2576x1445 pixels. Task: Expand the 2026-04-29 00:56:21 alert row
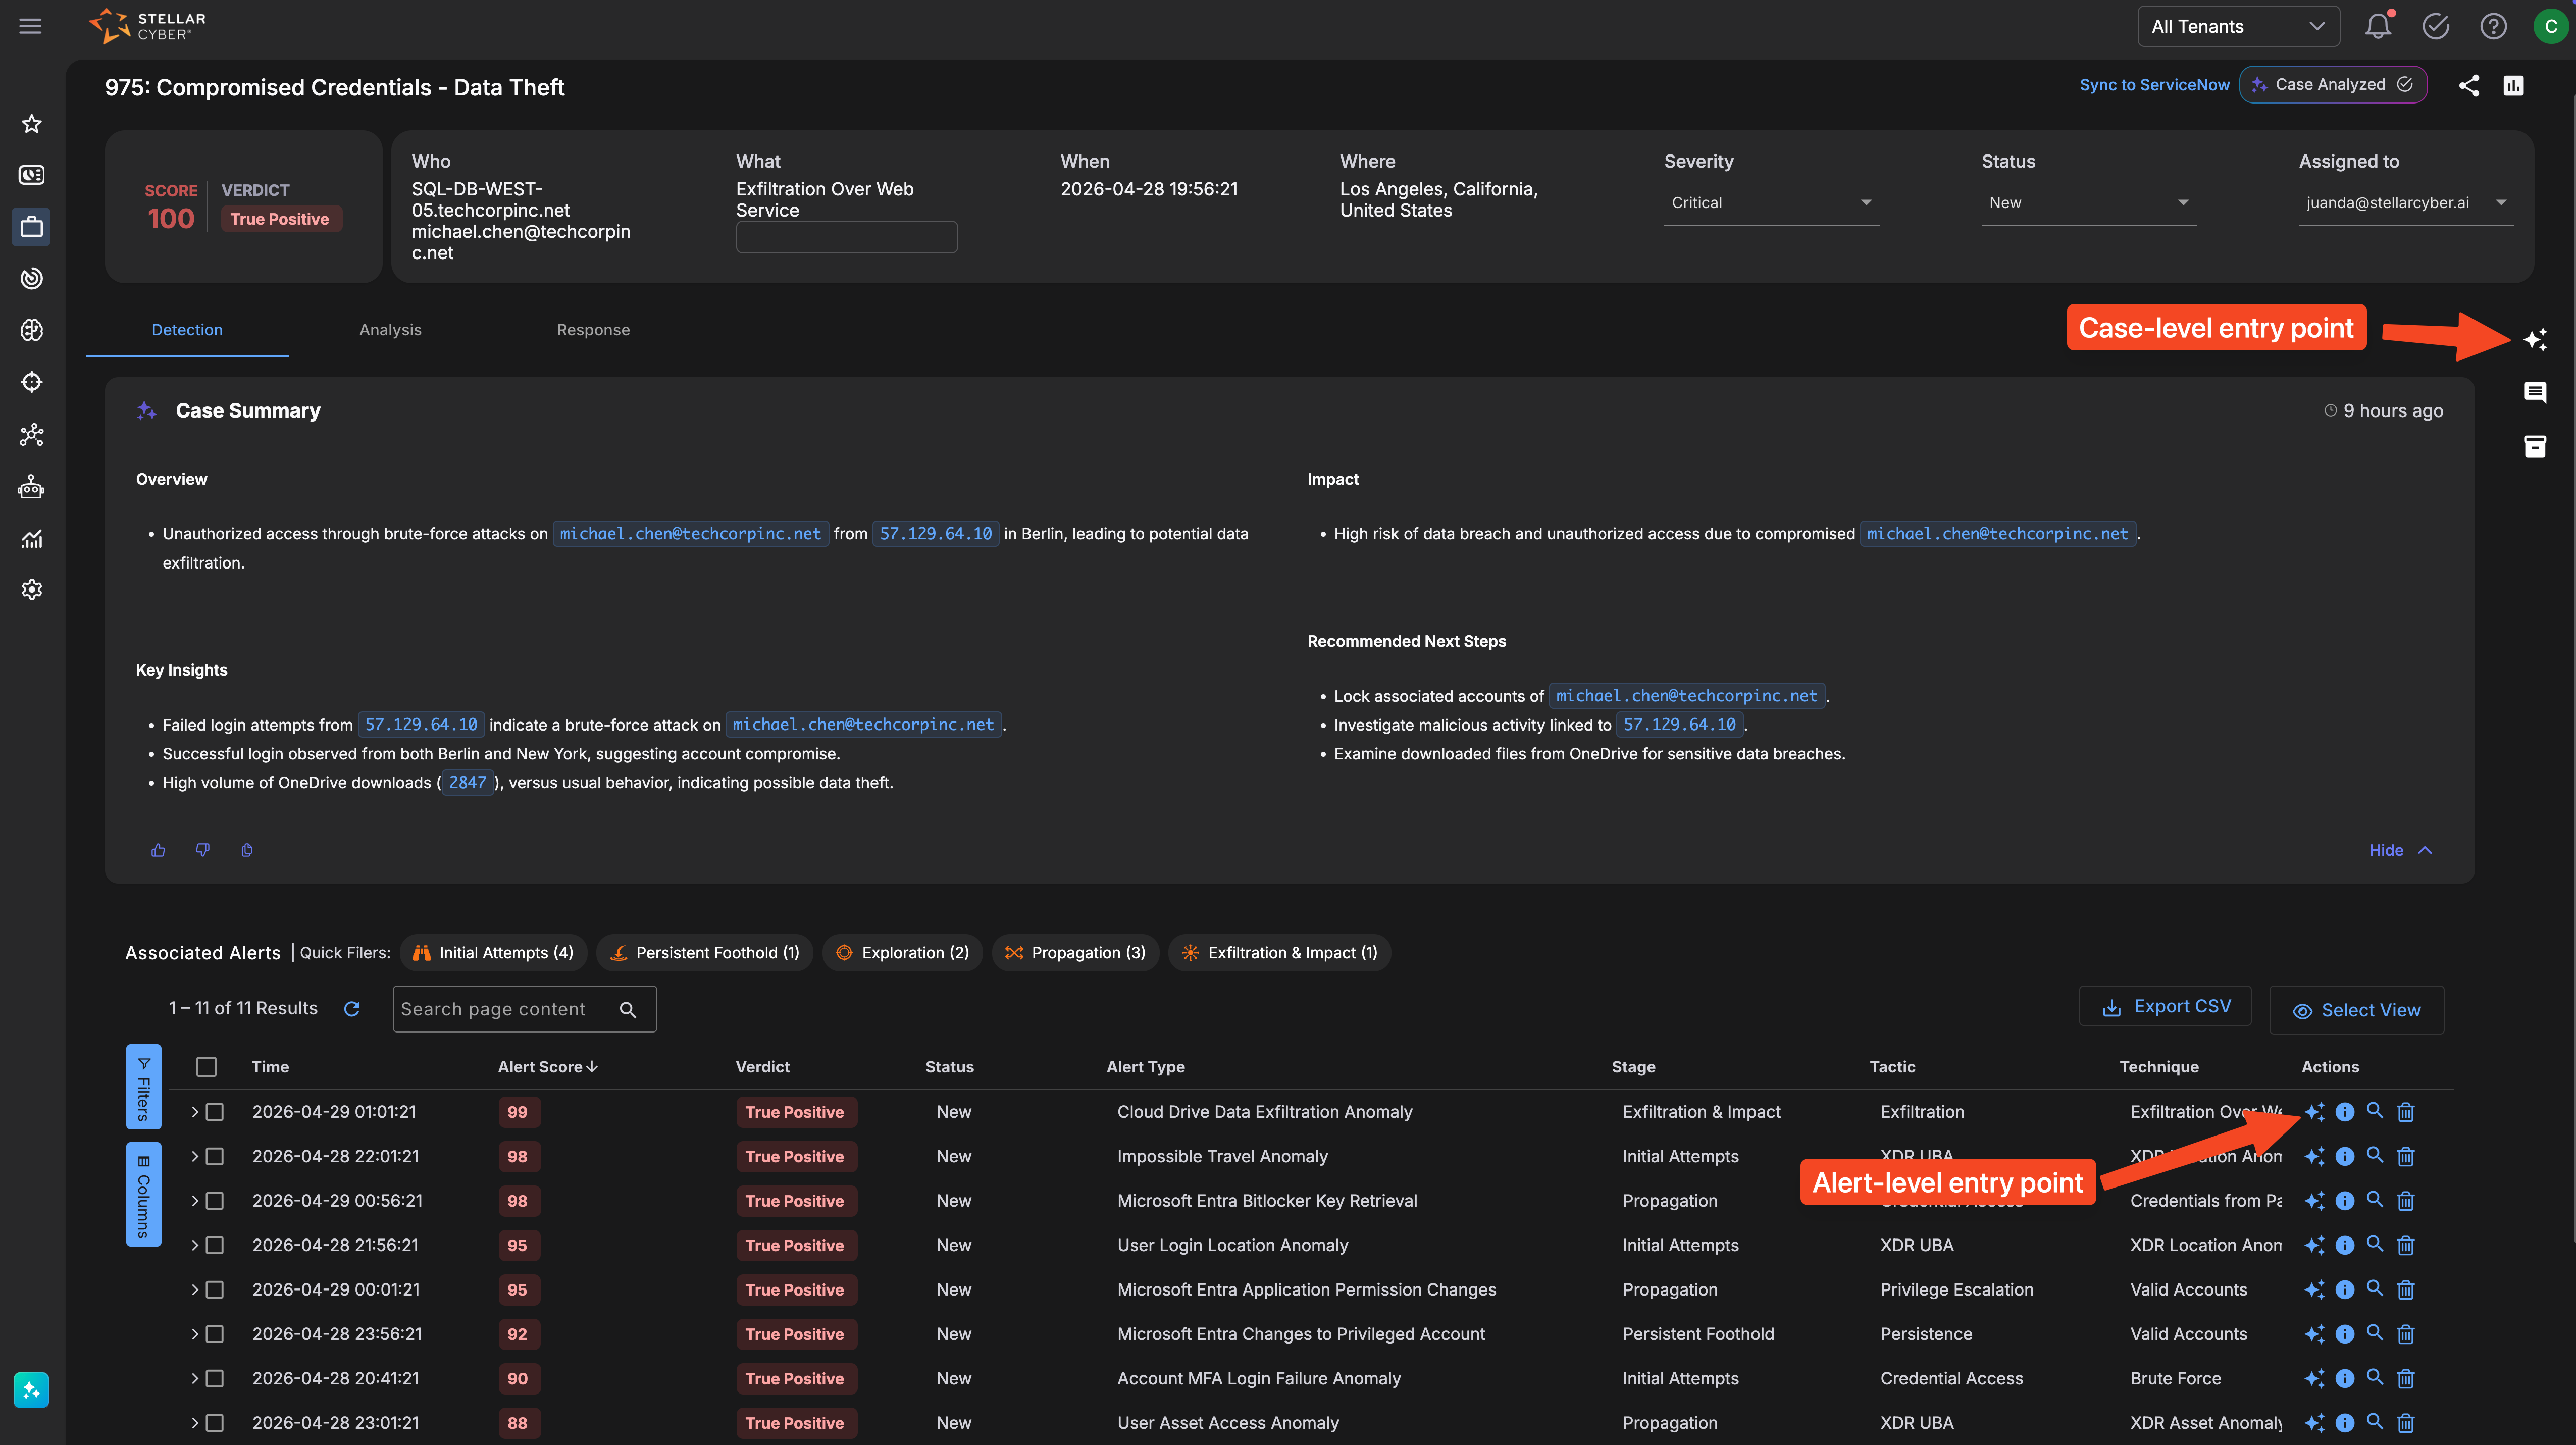pyautogui.click(x=194, y=1201)
